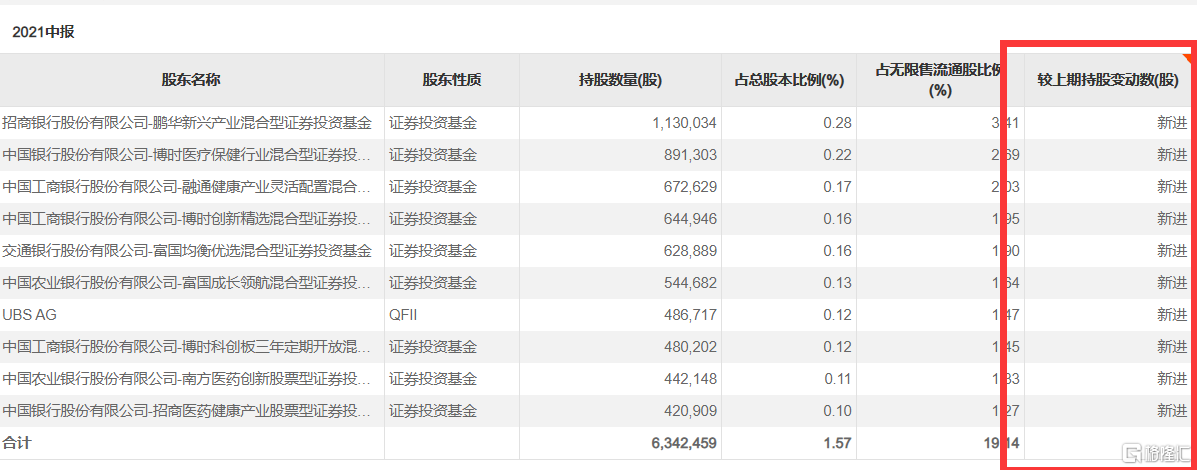This screenshot has height=470, width=1197.
Task: Click 新进 in the 博时医疗保健 row
Action: (1172, 155)
